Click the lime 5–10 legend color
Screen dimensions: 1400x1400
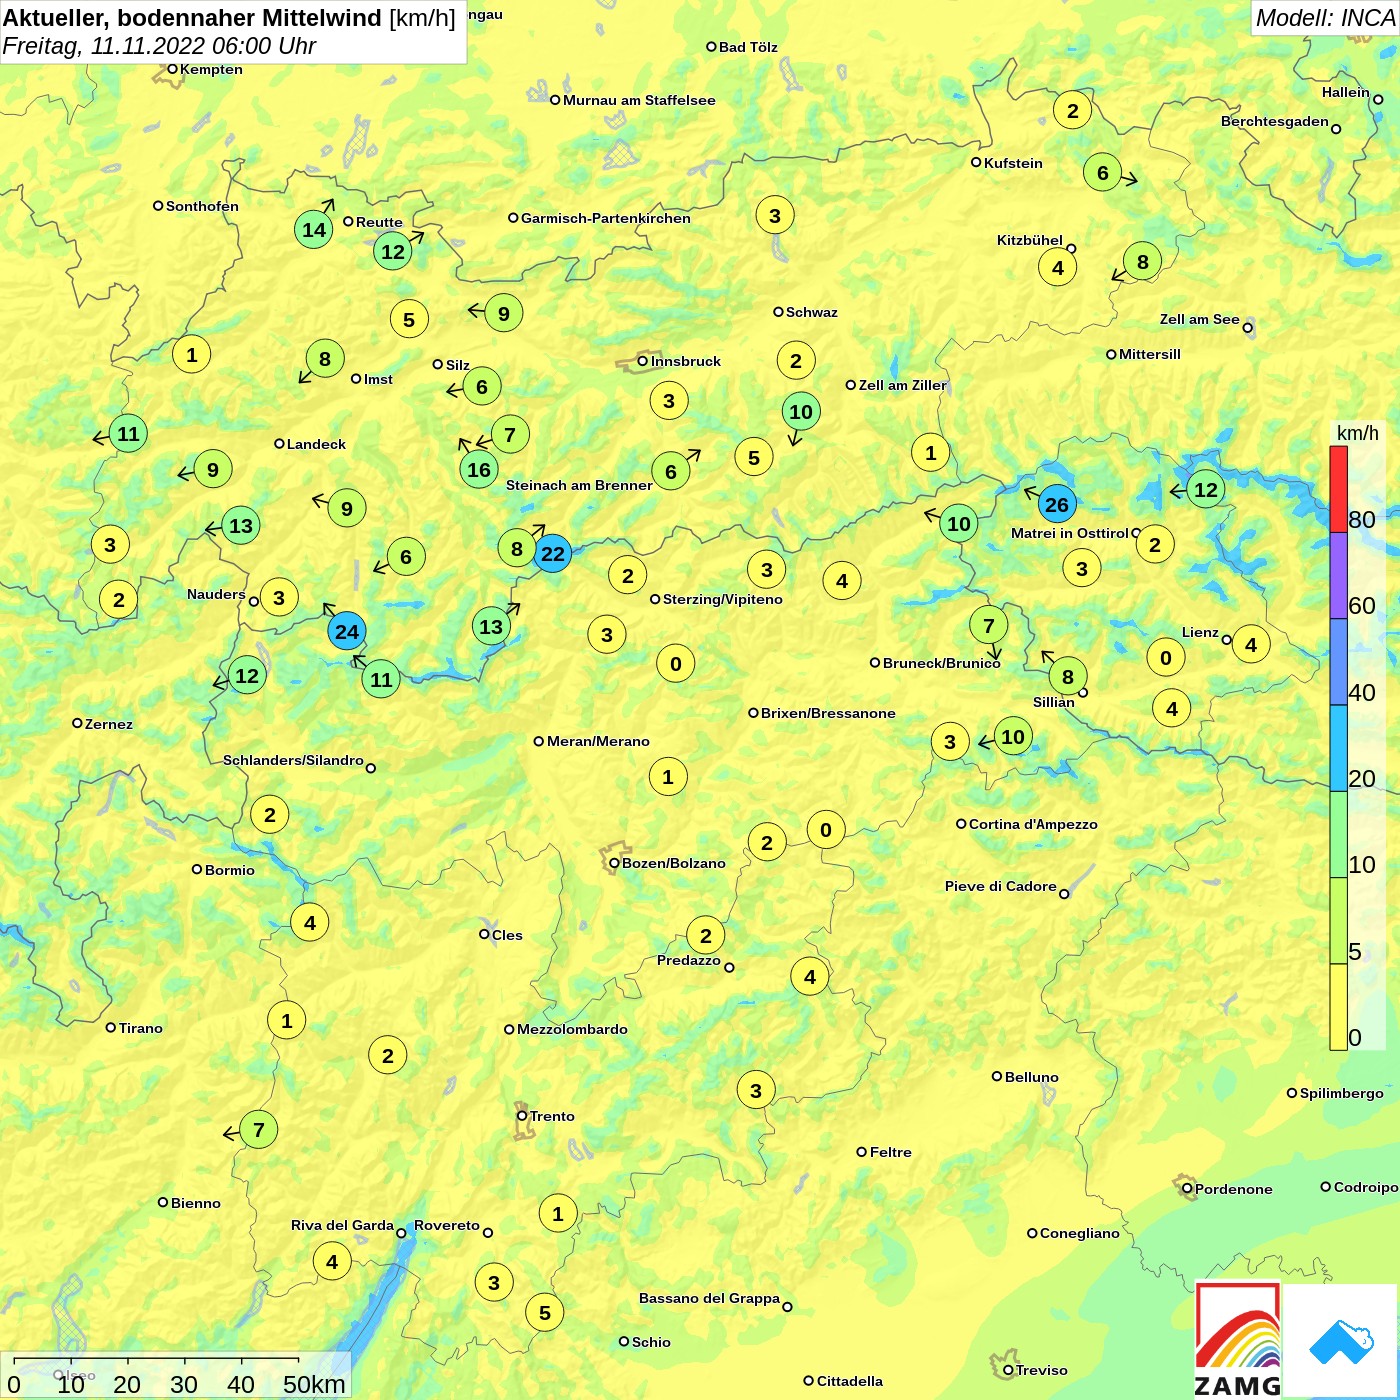click(1338, 921)
